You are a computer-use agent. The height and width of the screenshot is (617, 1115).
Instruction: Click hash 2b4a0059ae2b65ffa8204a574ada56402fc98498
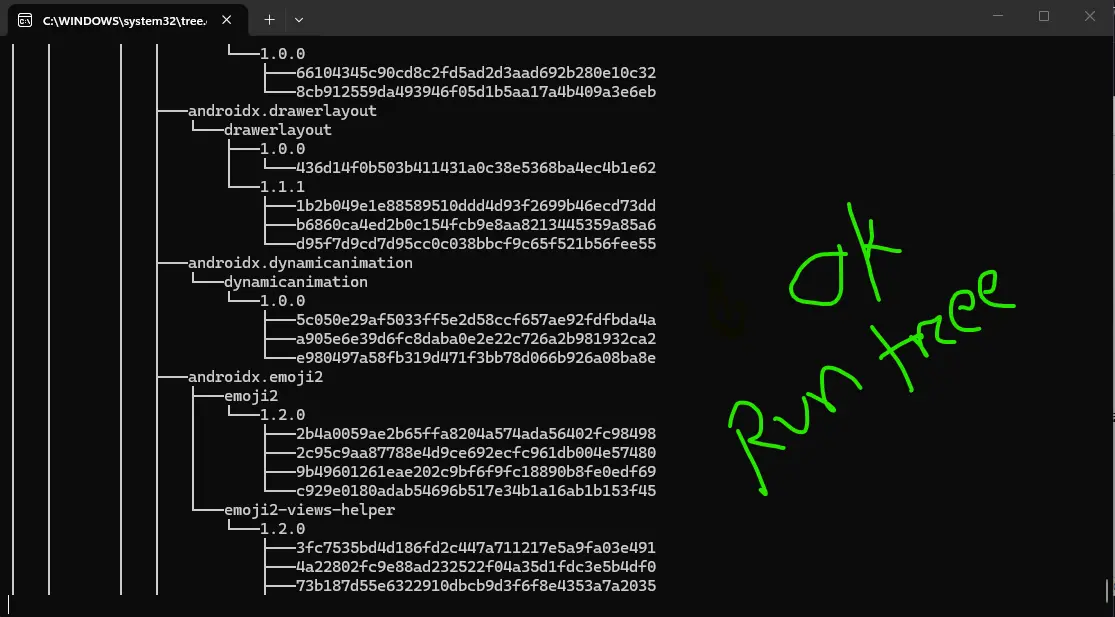coord(476,434)
